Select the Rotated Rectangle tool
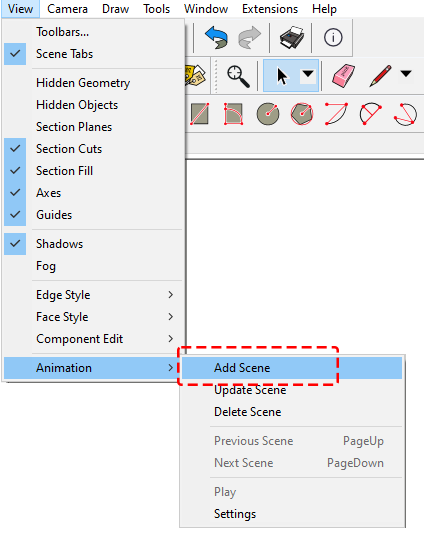This screenshot has height=549, width=424. [234, 114]
